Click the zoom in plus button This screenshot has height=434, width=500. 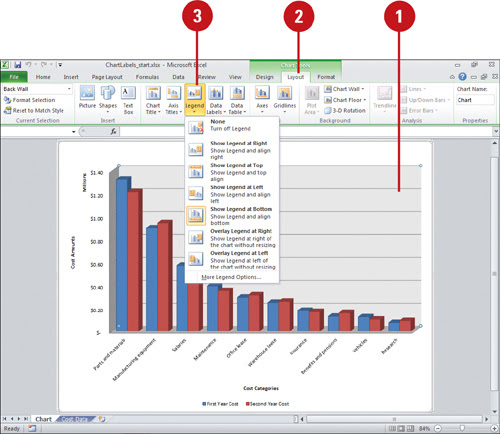pos(494,429)
